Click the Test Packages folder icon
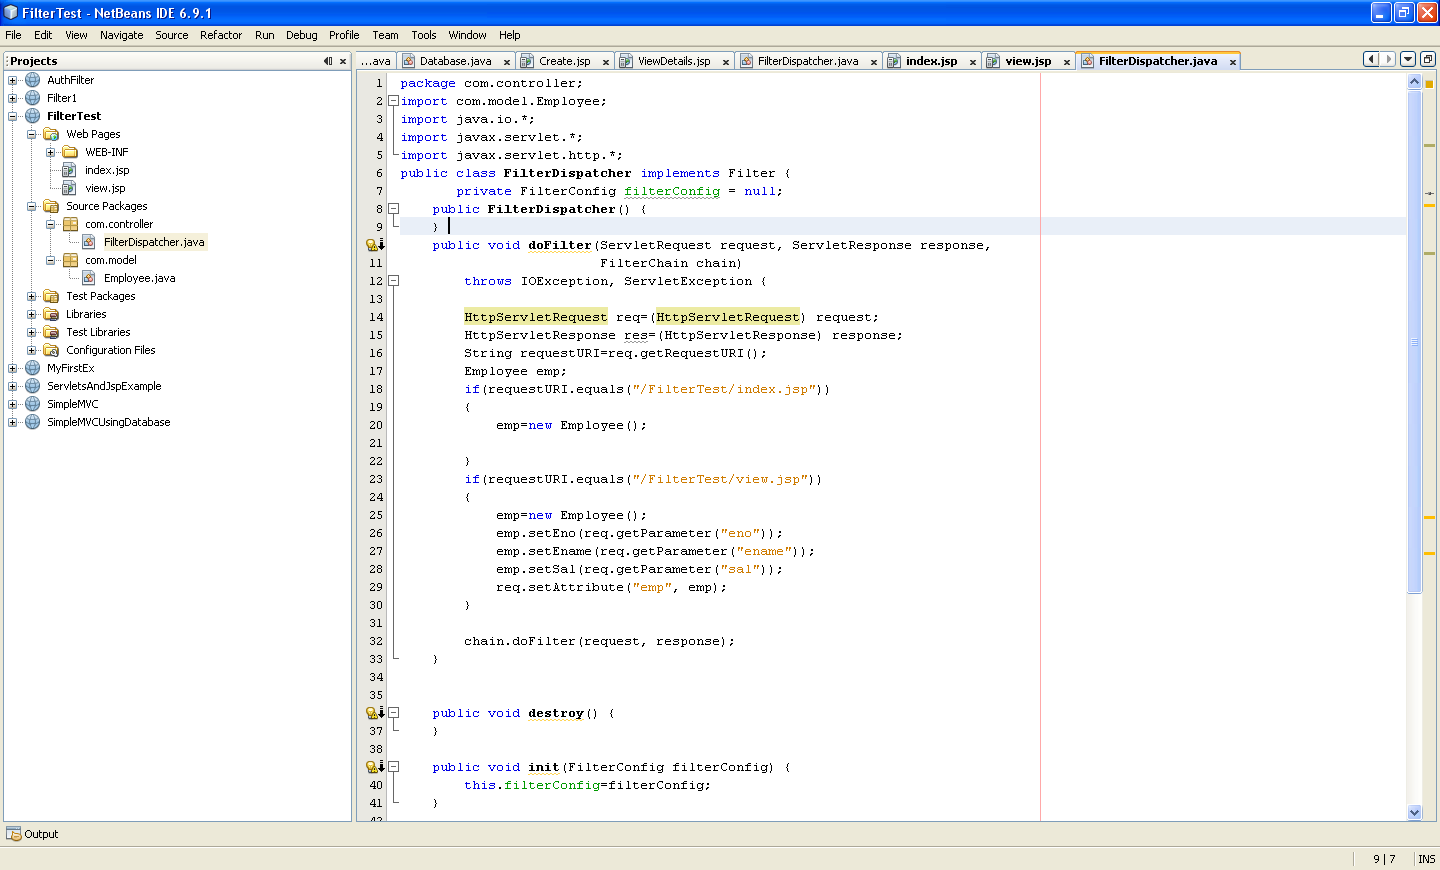 point(51,296)
